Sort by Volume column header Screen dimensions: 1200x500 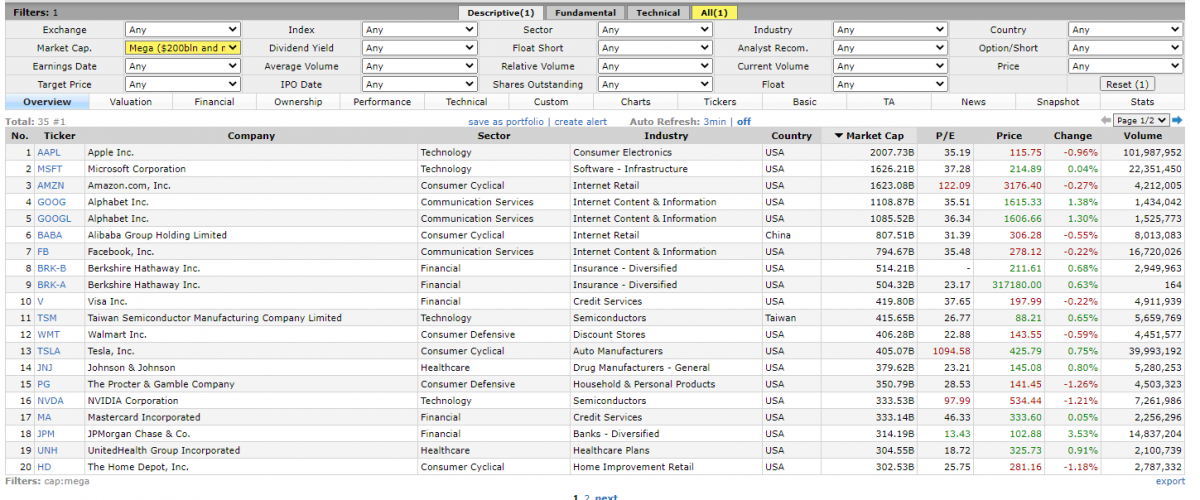1143,136
